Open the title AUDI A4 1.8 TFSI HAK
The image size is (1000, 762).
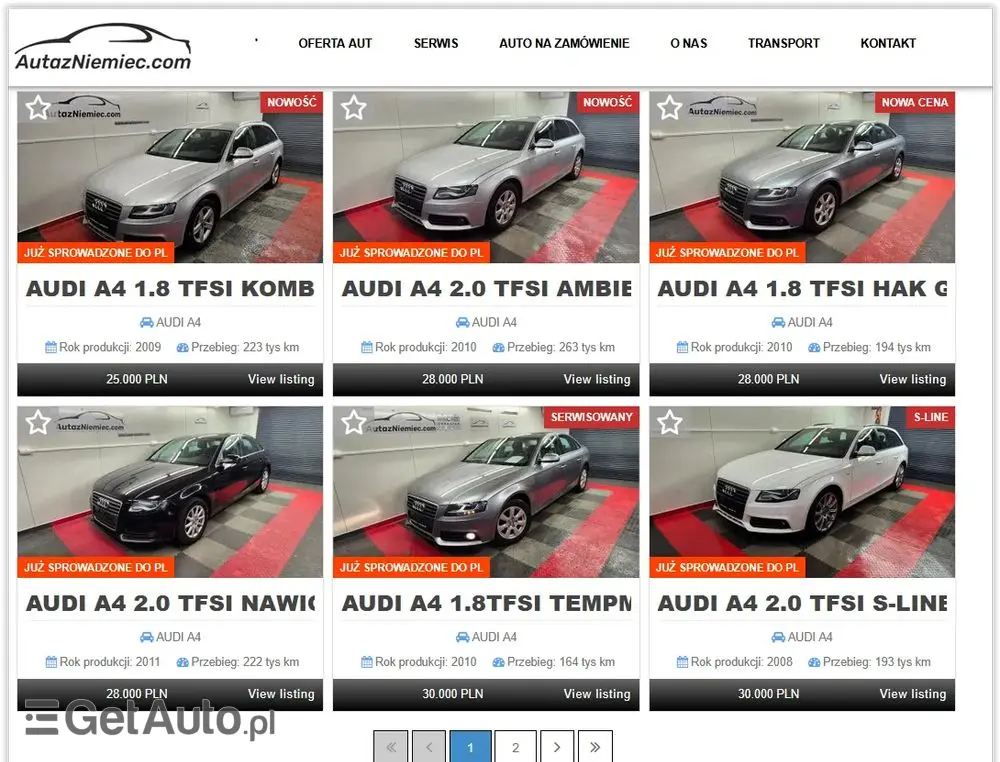coord(802,289)
